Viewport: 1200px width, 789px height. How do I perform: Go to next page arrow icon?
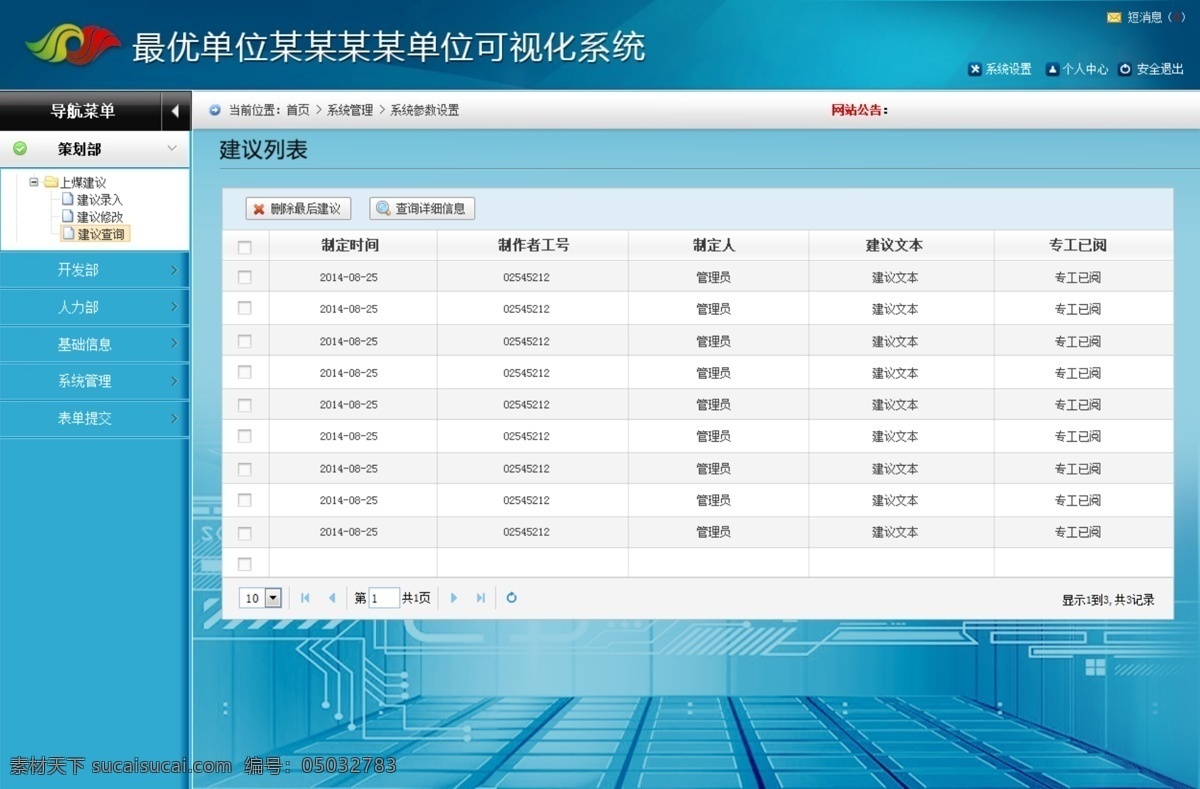coord(454,598)
